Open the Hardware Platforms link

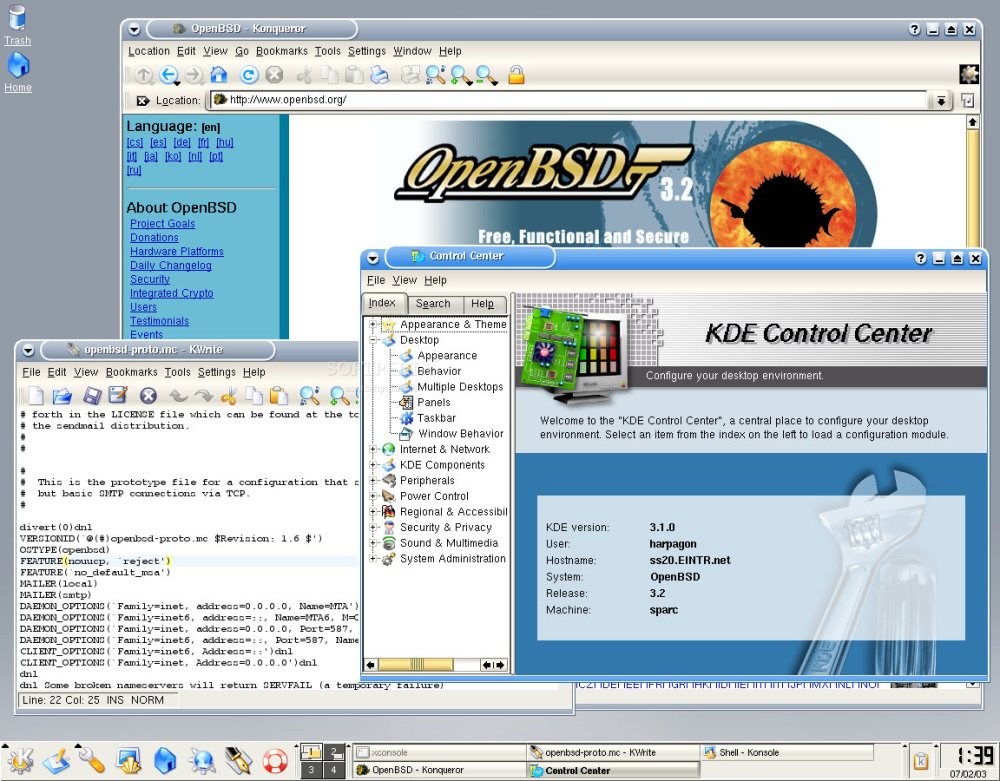[x=177, y=252]
